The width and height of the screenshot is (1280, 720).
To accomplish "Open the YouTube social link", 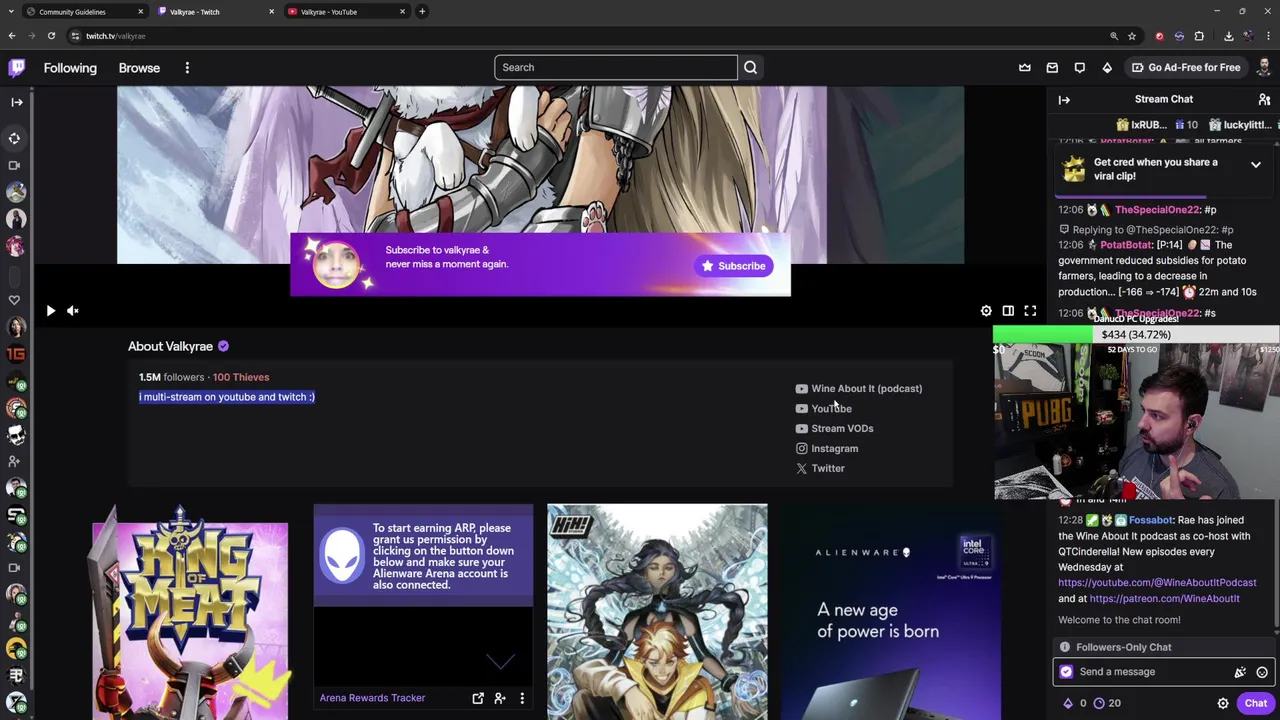I will [824, 408].
